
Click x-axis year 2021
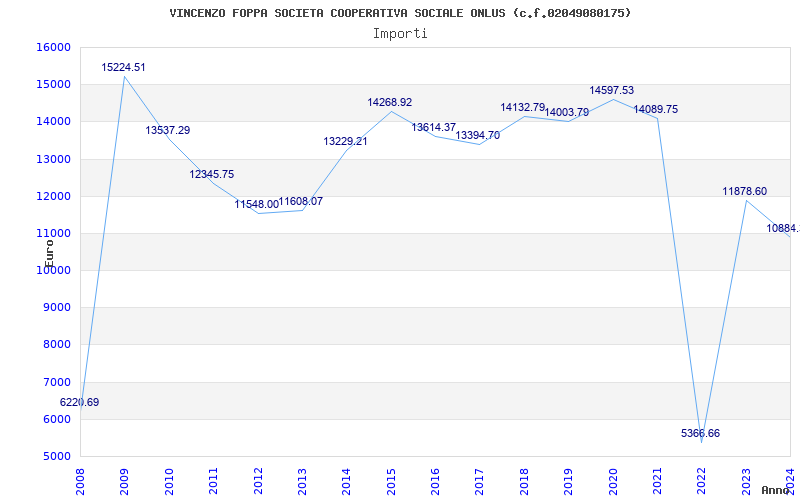657,481
